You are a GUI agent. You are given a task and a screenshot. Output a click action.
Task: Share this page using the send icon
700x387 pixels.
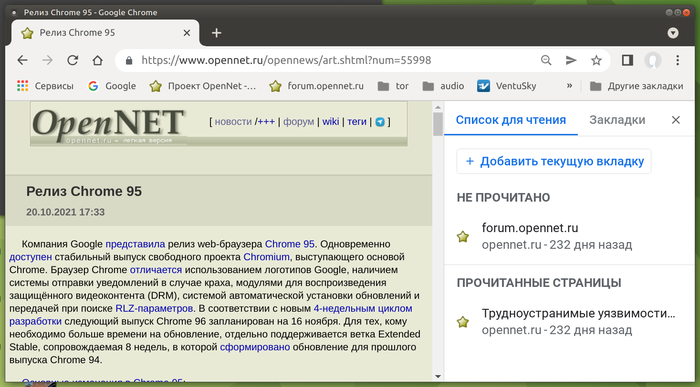571,60
